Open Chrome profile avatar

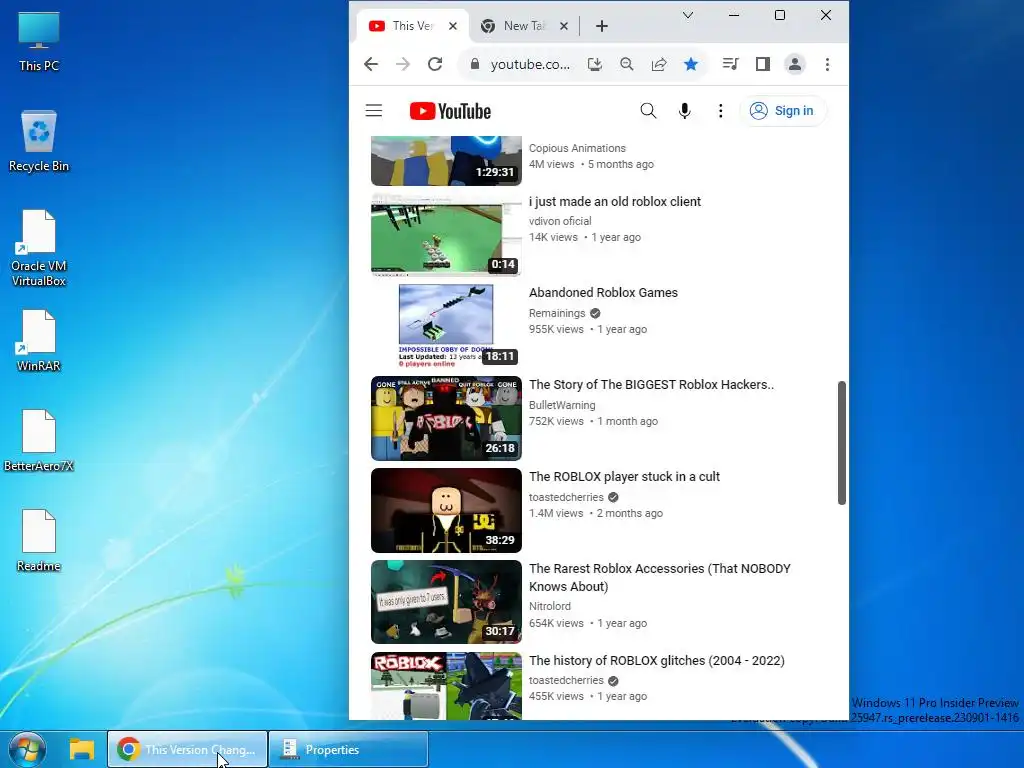click(795, 64)
